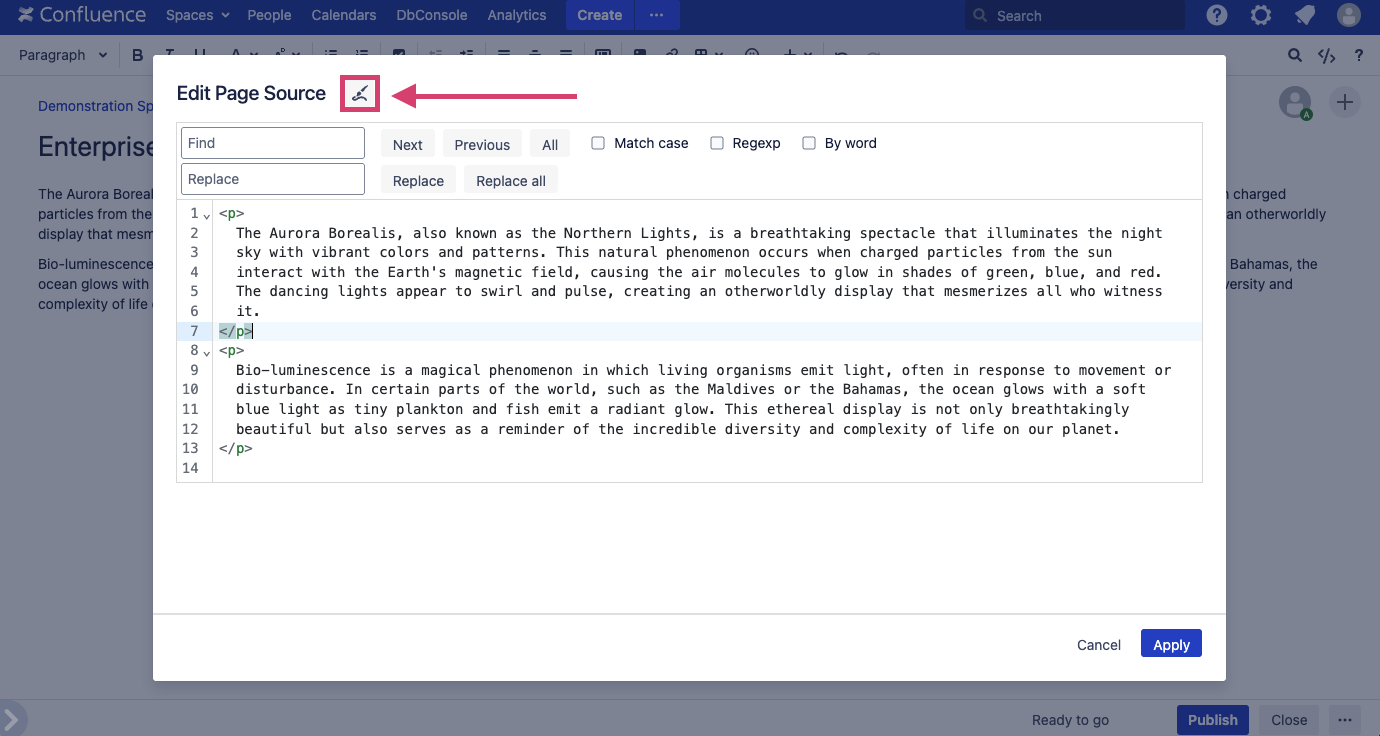Click the search magnifier in the top bar

(x=1294, y=55)
